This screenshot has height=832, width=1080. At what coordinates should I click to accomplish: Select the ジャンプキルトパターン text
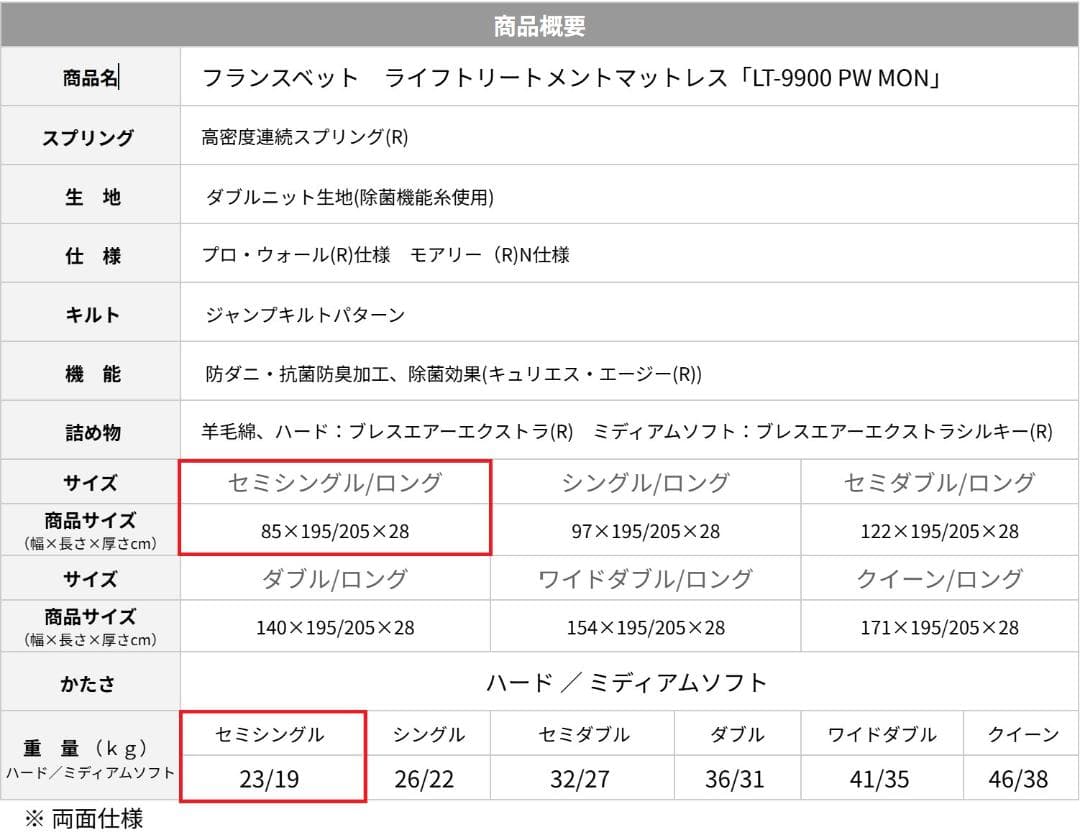pyautogui.click(x=305, y=315)
